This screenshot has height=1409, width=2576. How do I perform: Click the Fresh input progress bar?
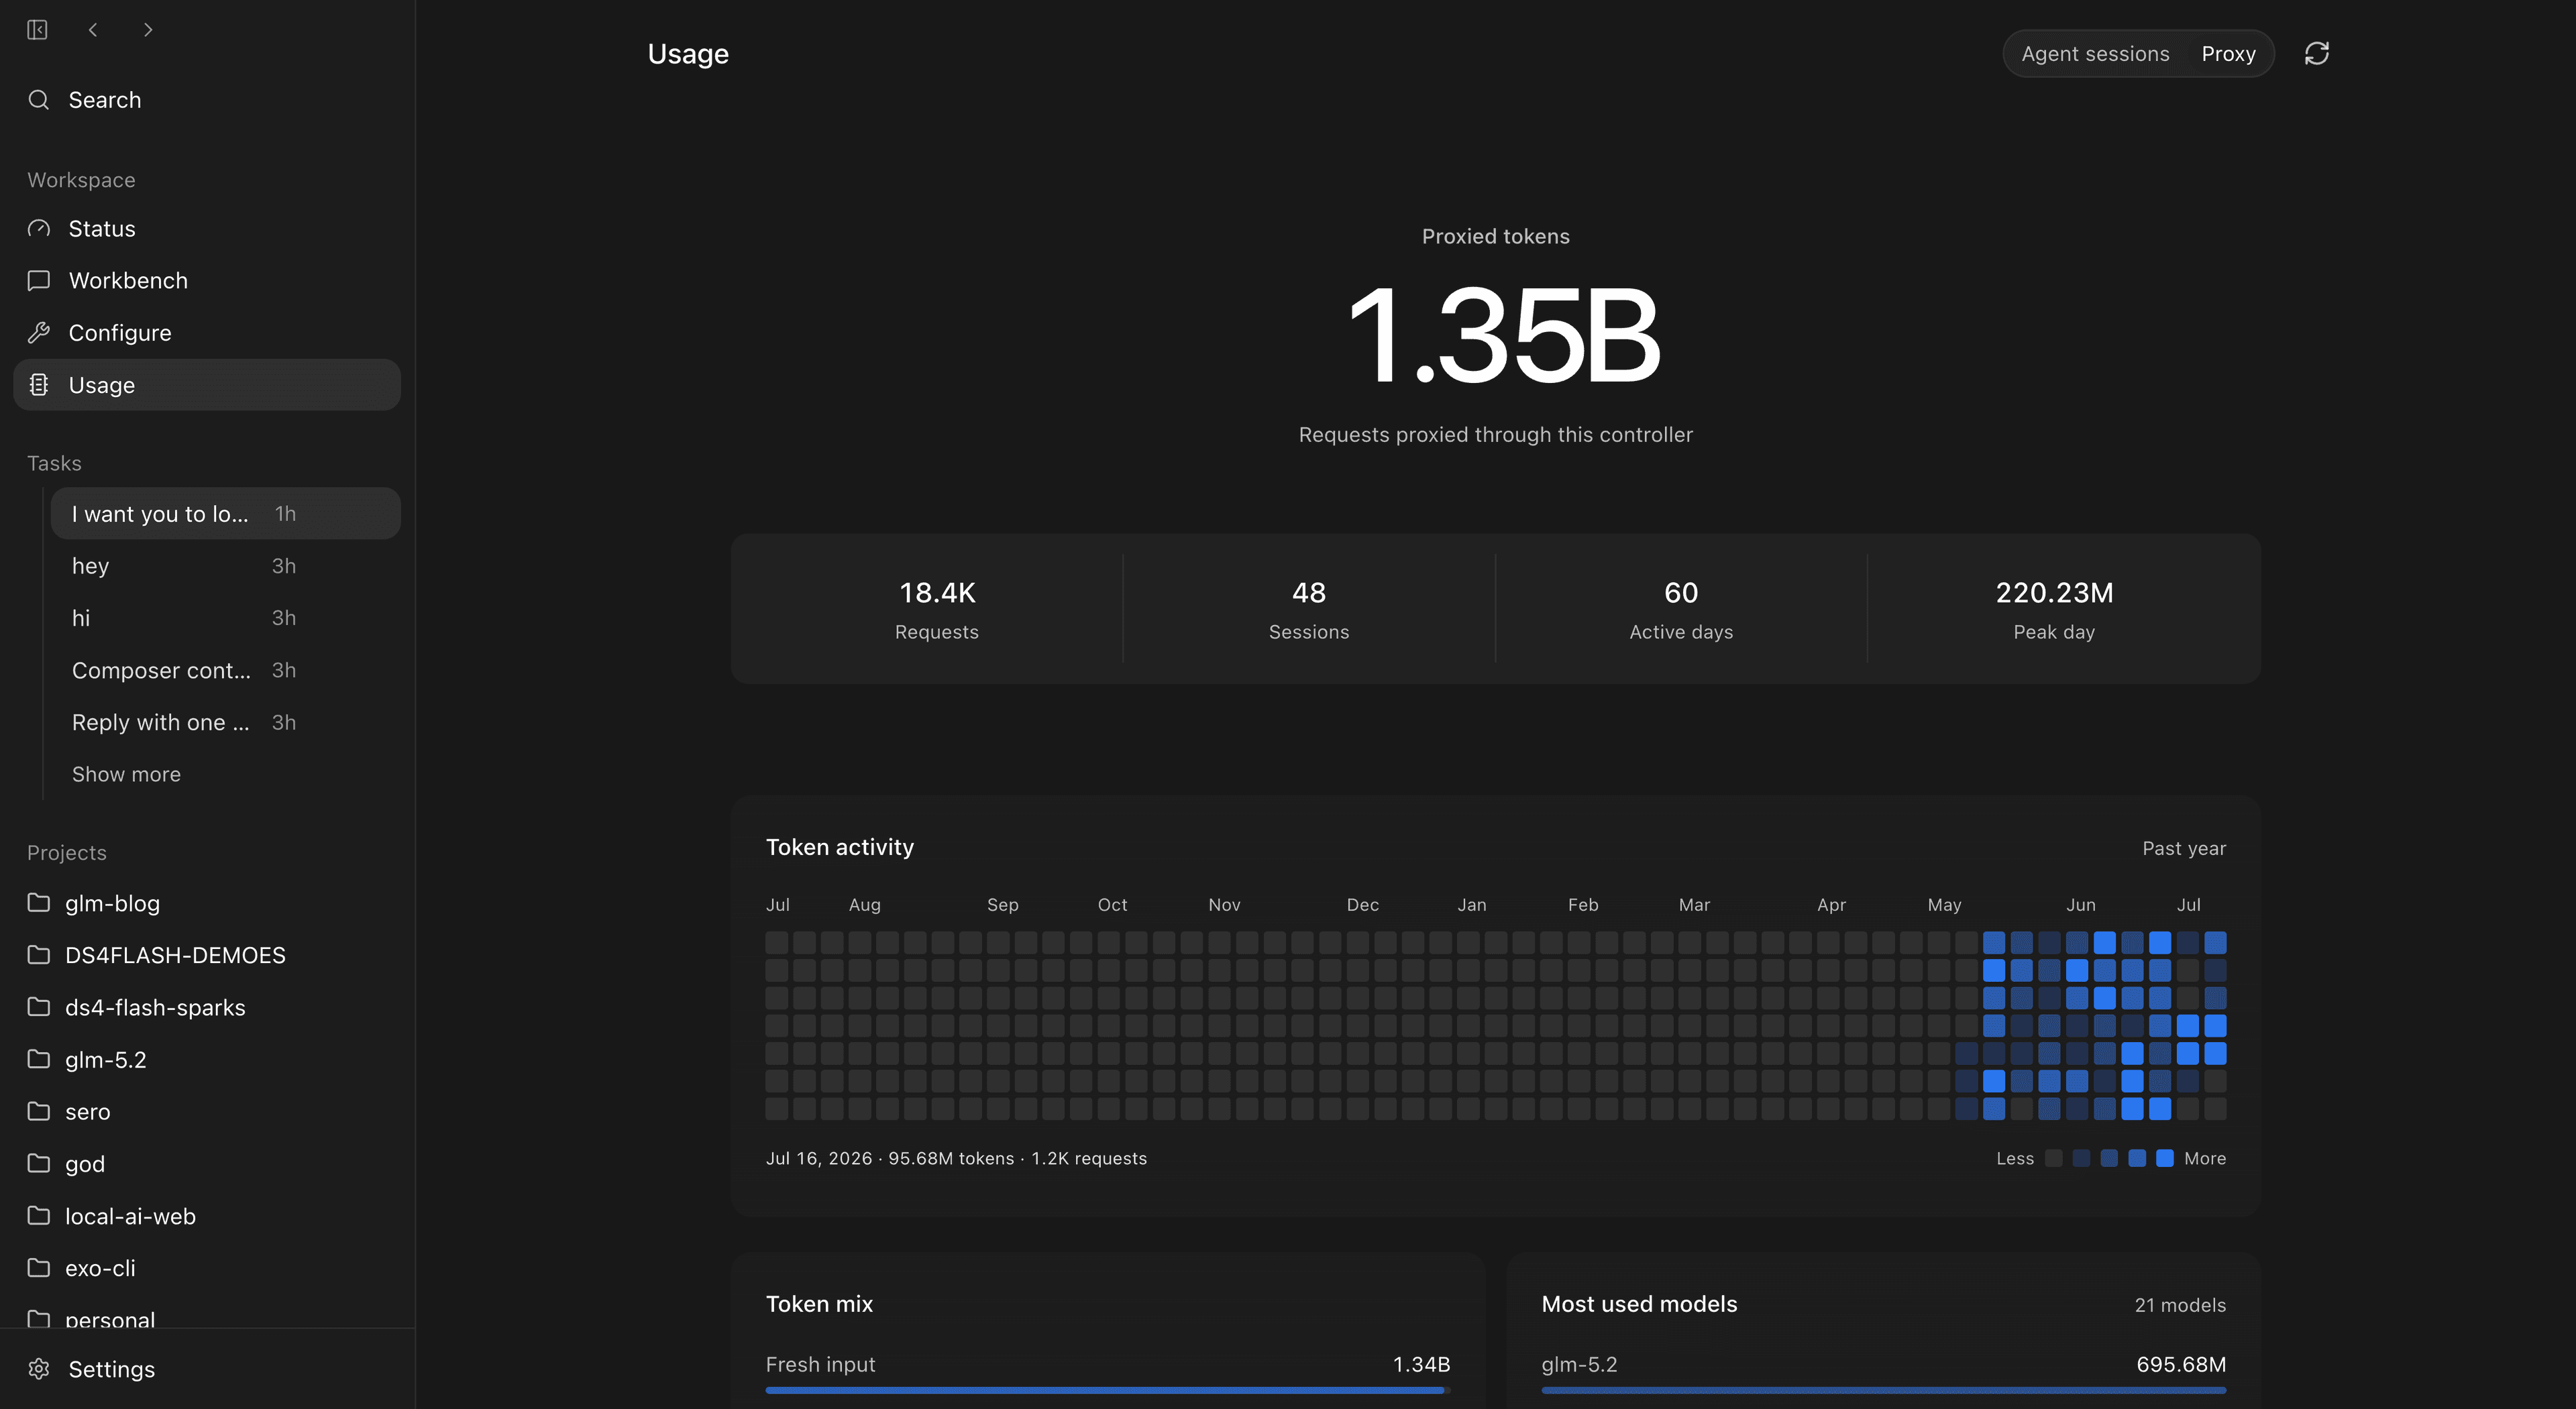[1107, 1390]
